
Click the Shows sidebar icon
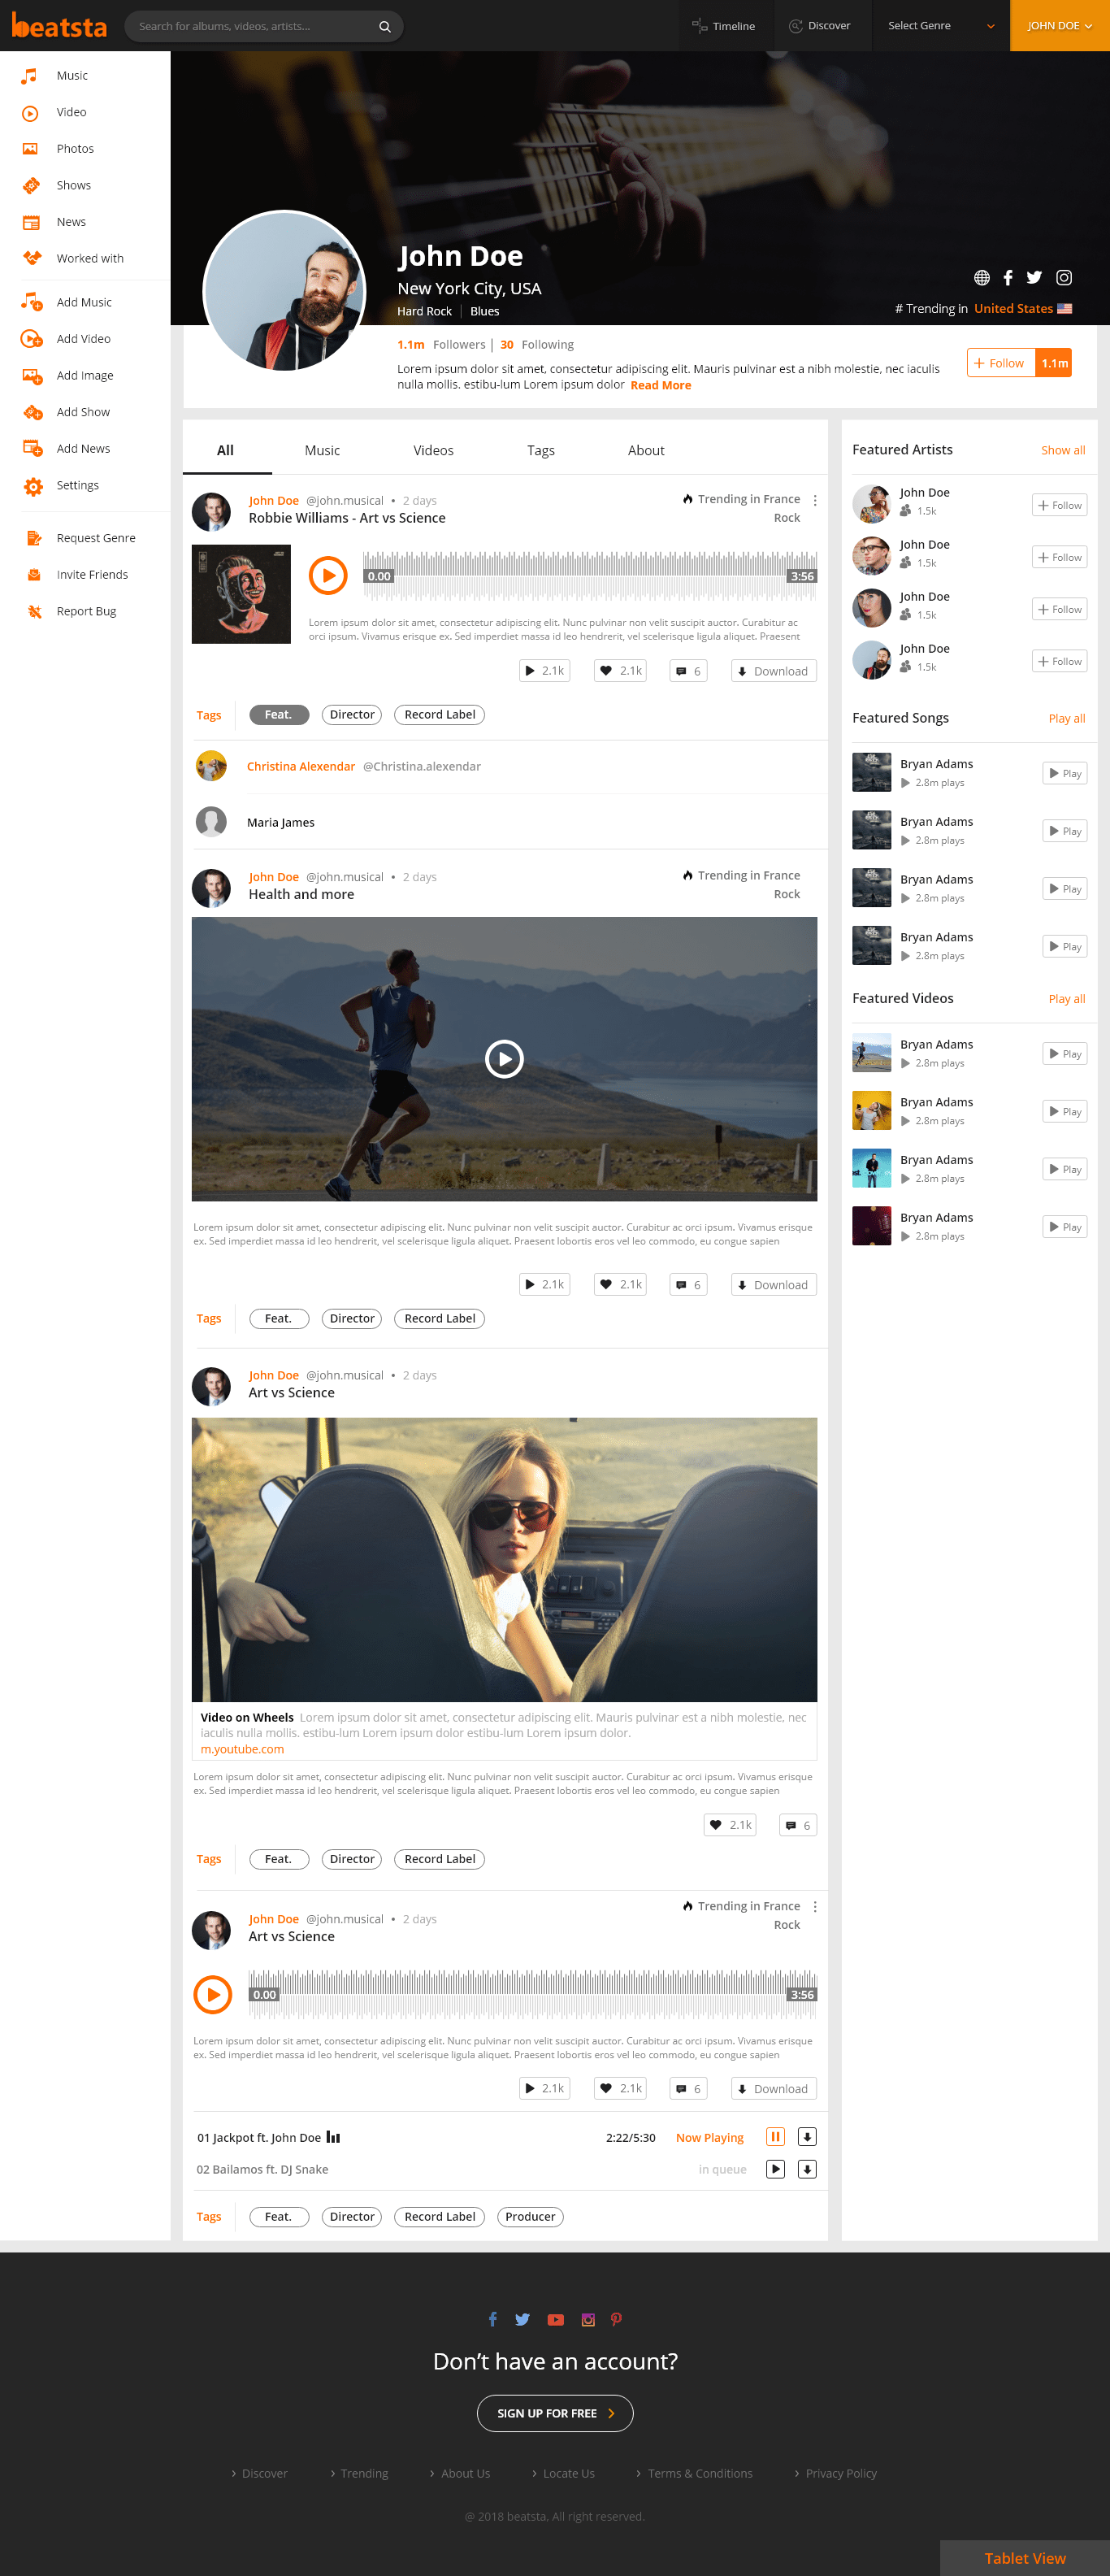click(x=31, y=186)
